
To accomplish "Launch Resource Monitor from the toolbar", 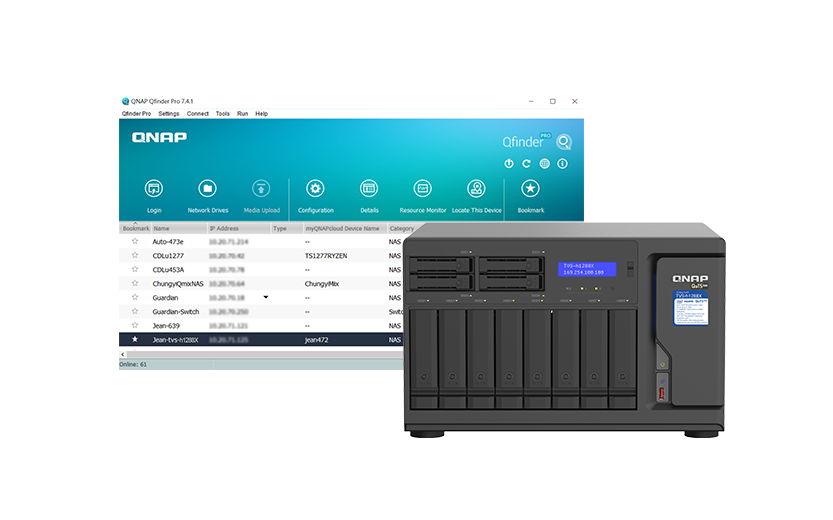I will (423, 189).
